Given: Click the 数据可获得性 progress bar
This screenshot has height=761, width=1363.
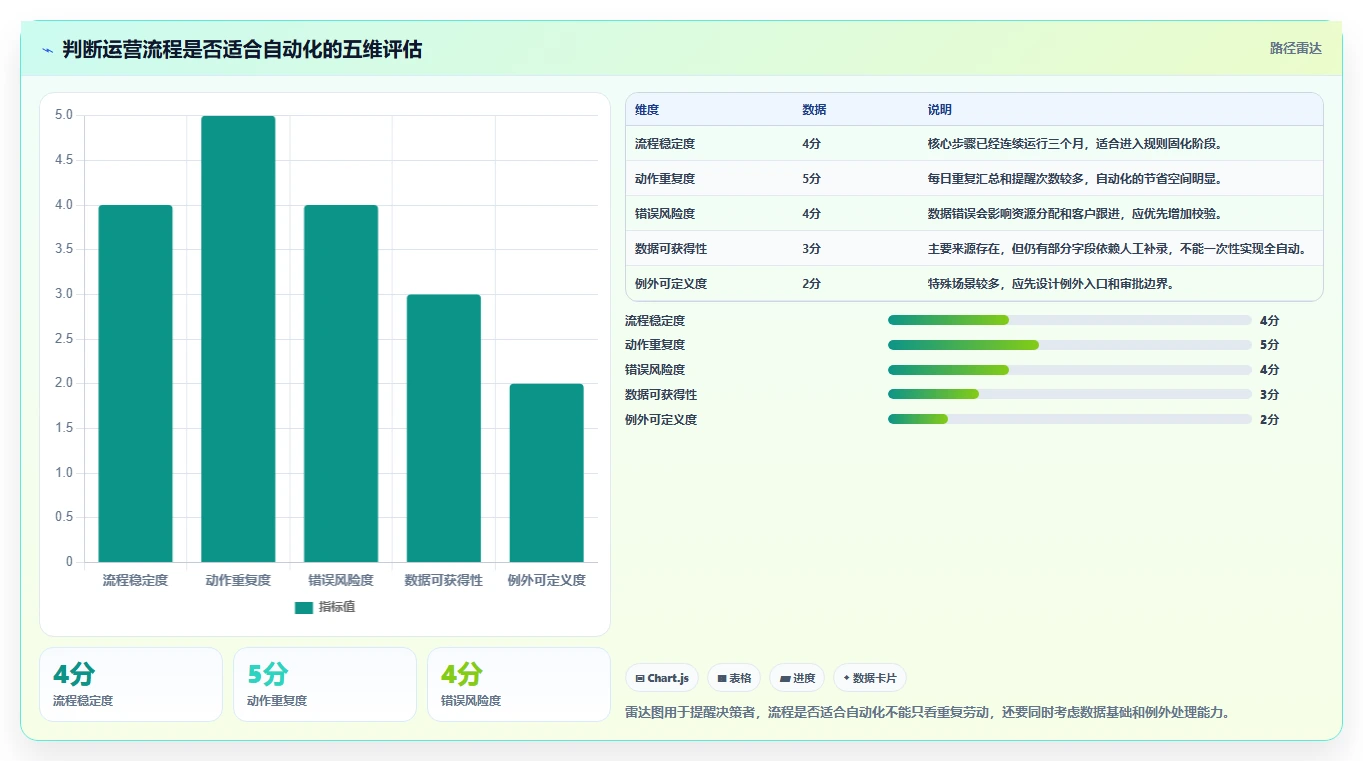Looking at the screenshot, I should coord(1070,394).
